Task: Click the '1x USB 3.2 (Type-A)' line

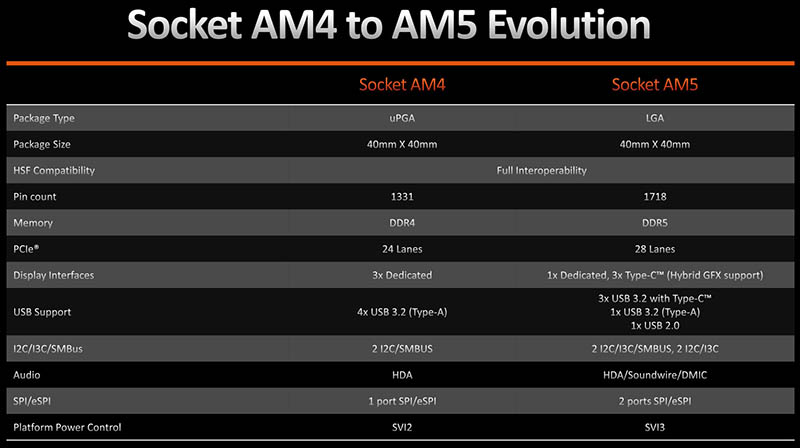Action: pos(655,312)
